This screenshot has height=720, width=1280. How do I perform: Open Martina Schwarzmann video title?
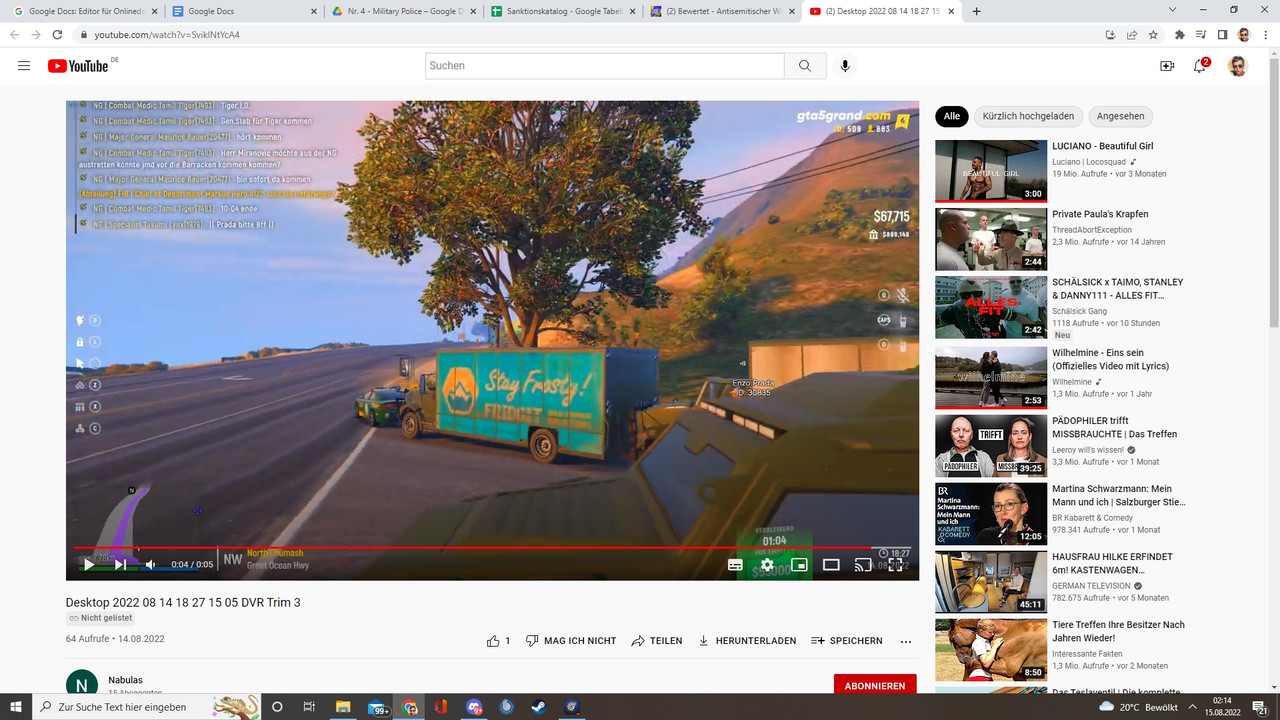click(x=1118, y=496)
